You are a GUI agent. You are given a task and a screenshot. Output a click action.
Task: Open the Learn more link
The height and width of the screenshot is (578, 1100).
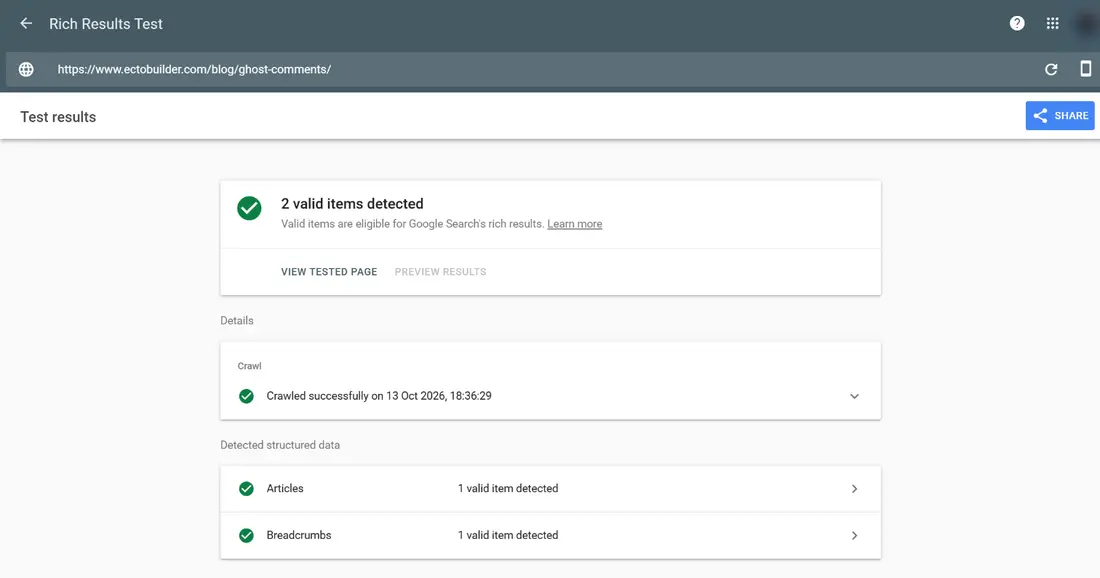pyautogui.click(x=575, y=224)
